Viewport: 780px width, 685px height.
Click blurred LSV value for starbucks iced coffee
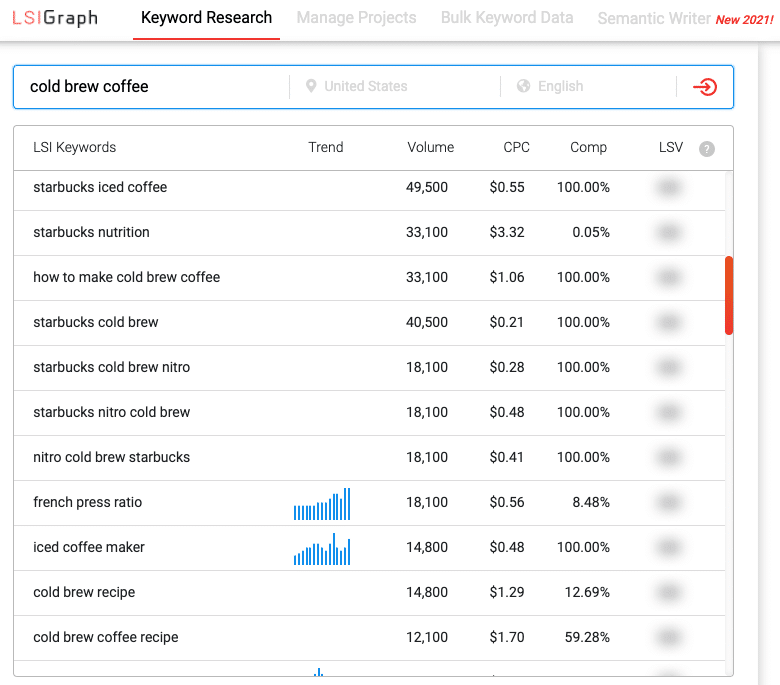(669, 188)
